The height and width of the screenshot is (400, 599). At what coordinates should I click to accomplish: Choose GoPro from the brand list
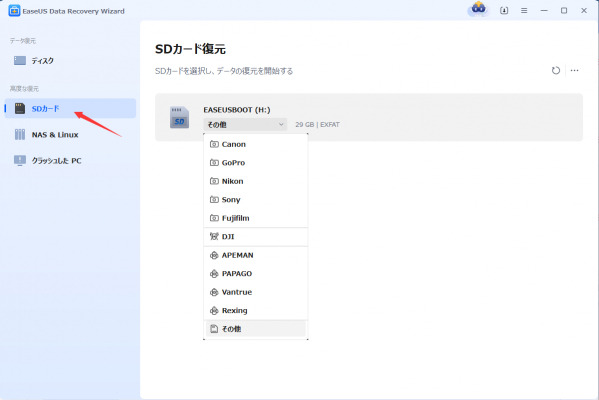tap(256, 163)
